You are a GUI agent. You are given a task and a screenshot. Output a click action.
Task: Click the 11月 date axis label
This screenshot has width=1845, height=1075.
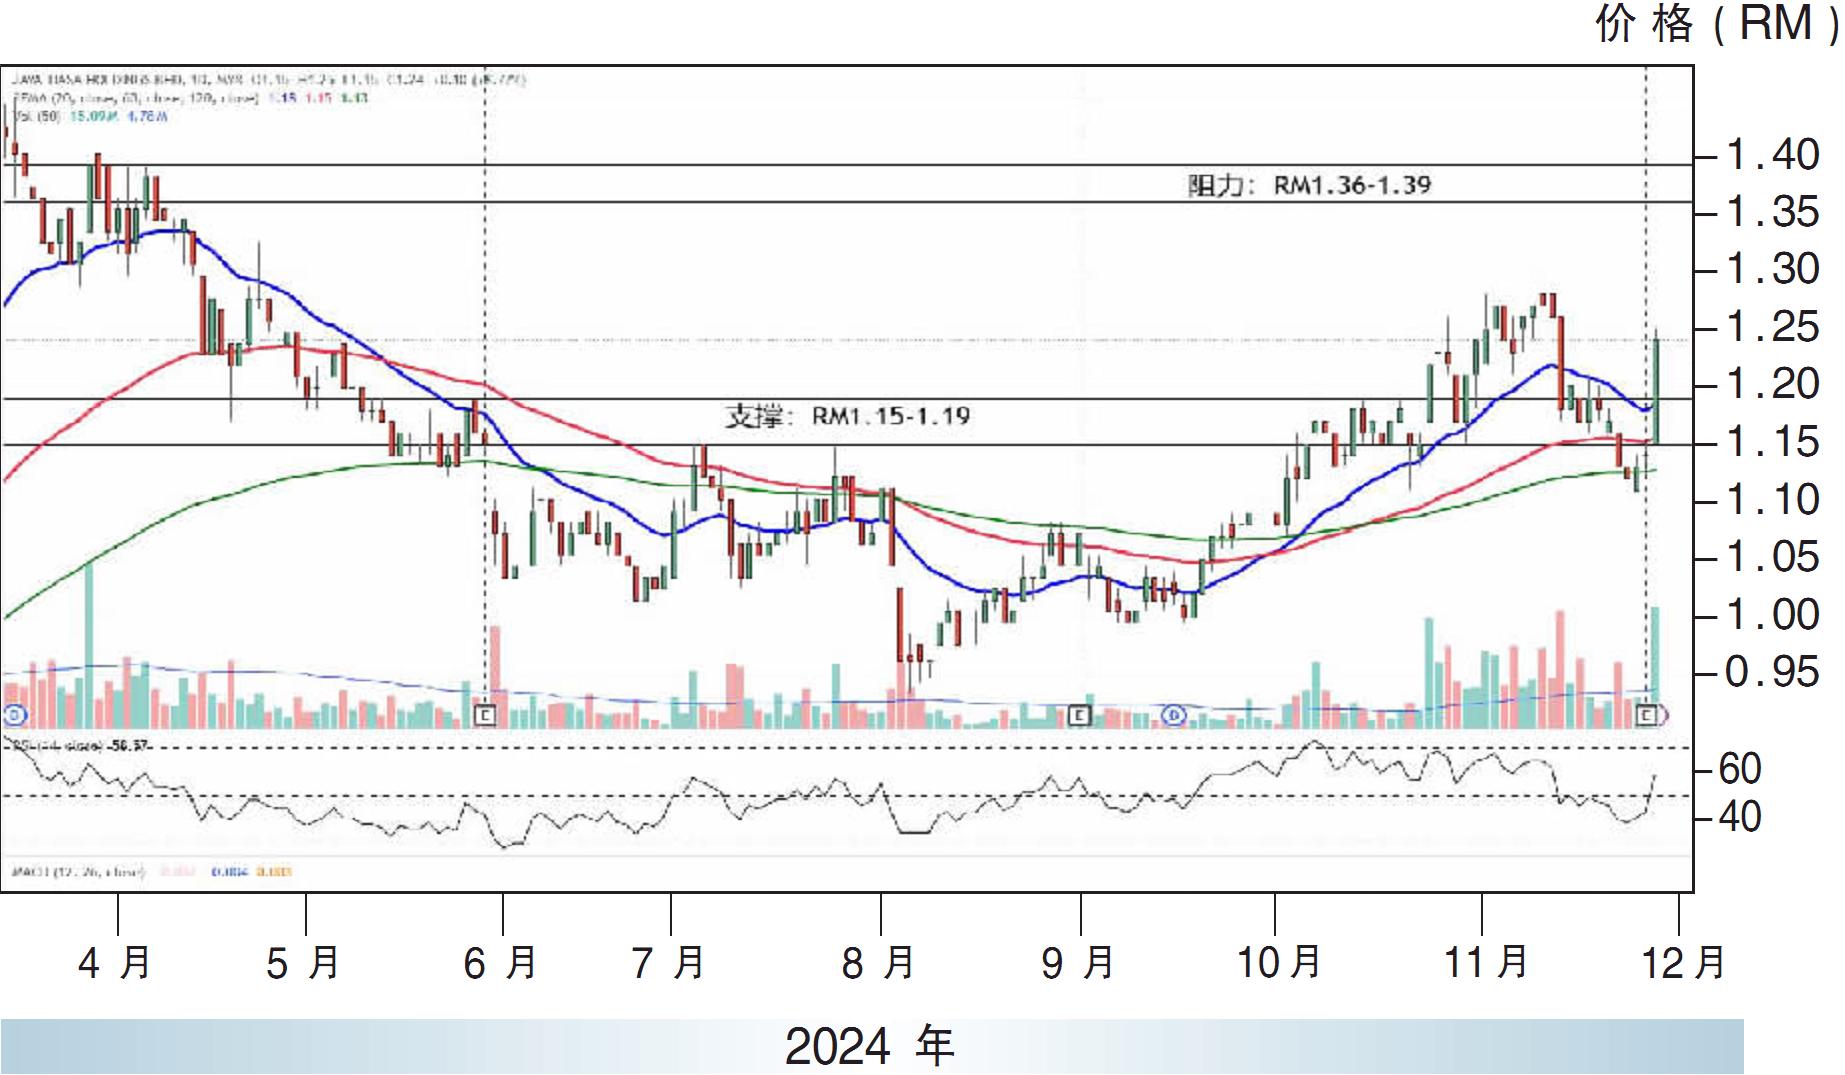[1486, 963]
